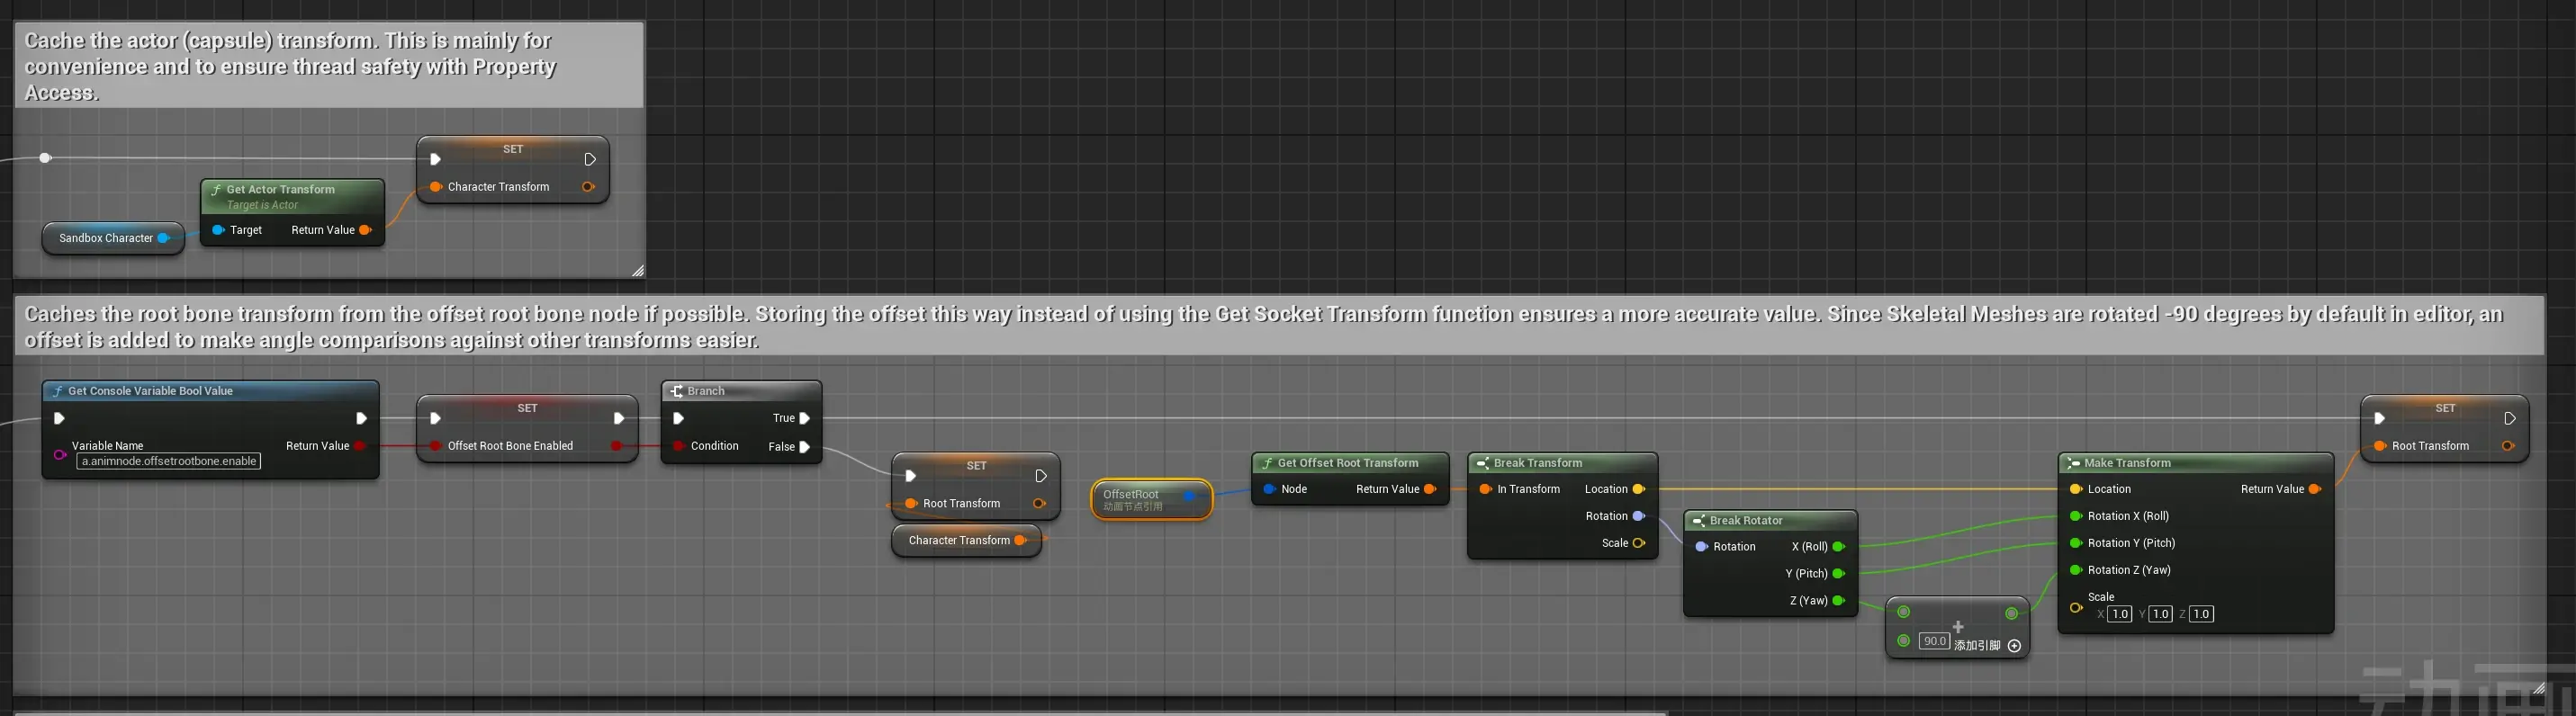
Task: Click the Get Console Variable Bool Value function icon
Action: pos(57,391)
